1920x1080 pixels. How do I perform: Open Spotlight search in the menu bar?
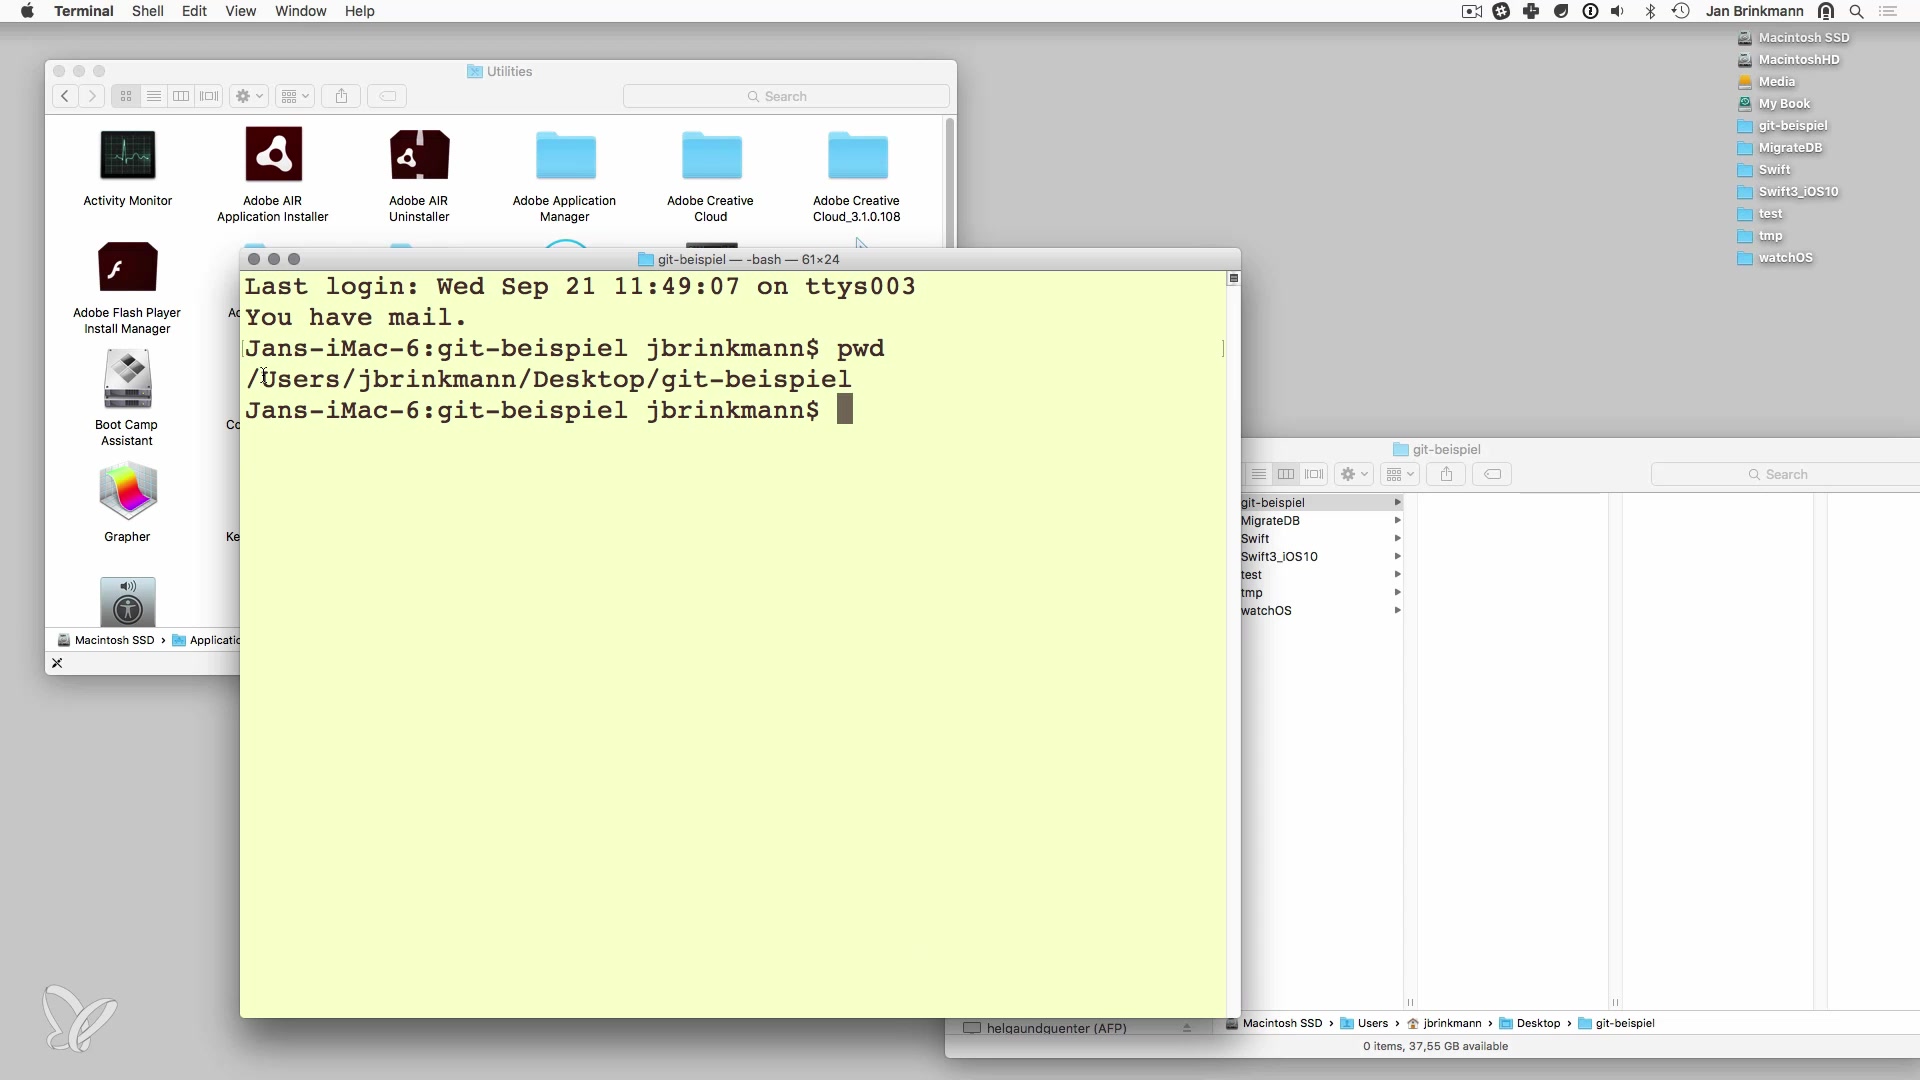(x=1856, y=11)
